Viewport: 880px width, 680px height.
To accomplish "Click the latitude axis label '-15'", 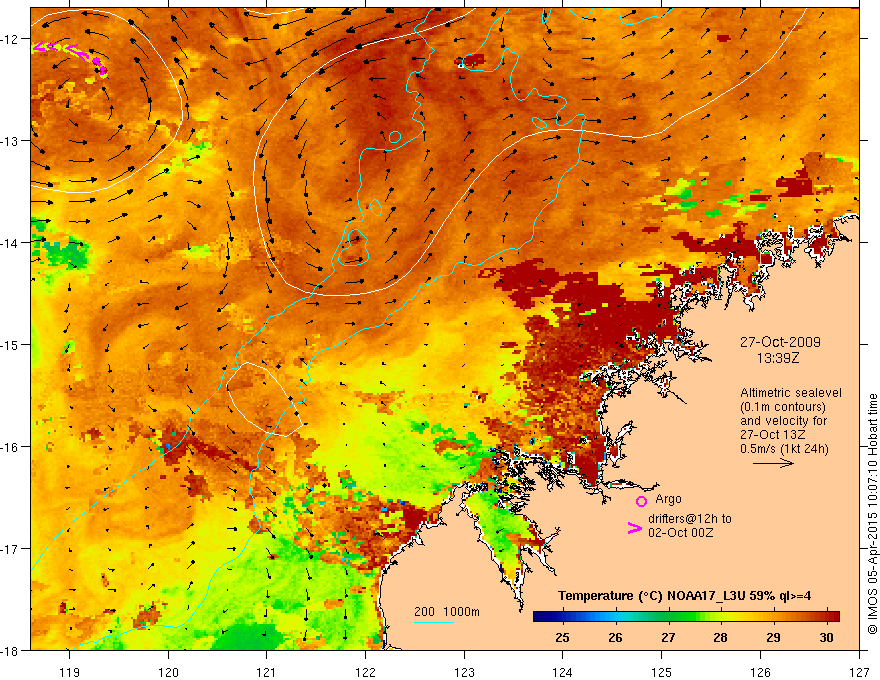I will pyautogui.click(x=10, y=344).
